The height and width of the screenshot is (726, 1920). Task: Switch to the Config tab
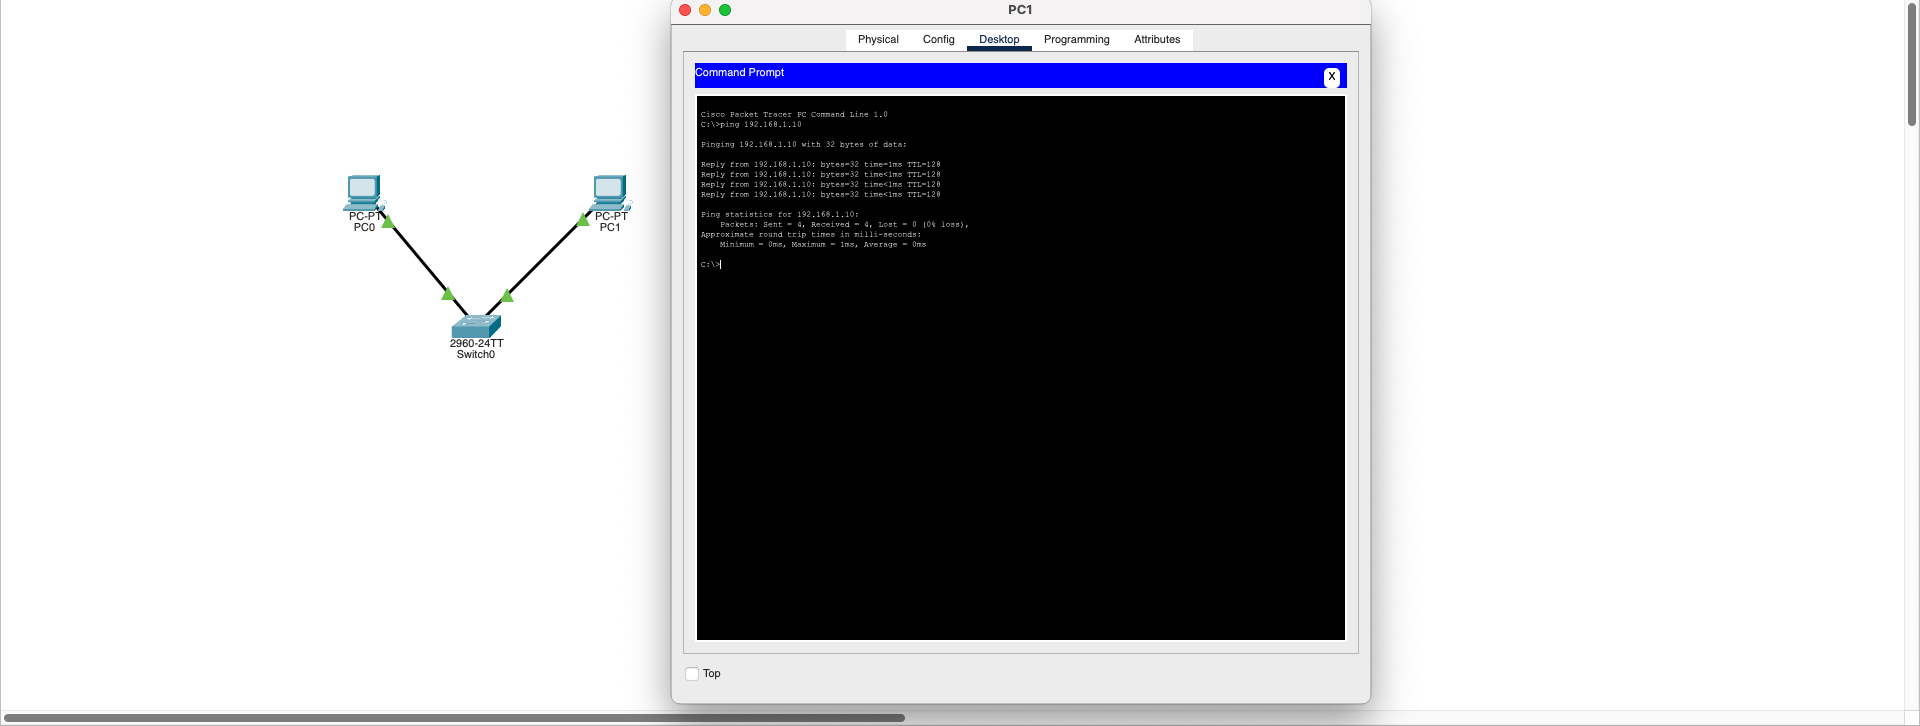tap(939, 40)
